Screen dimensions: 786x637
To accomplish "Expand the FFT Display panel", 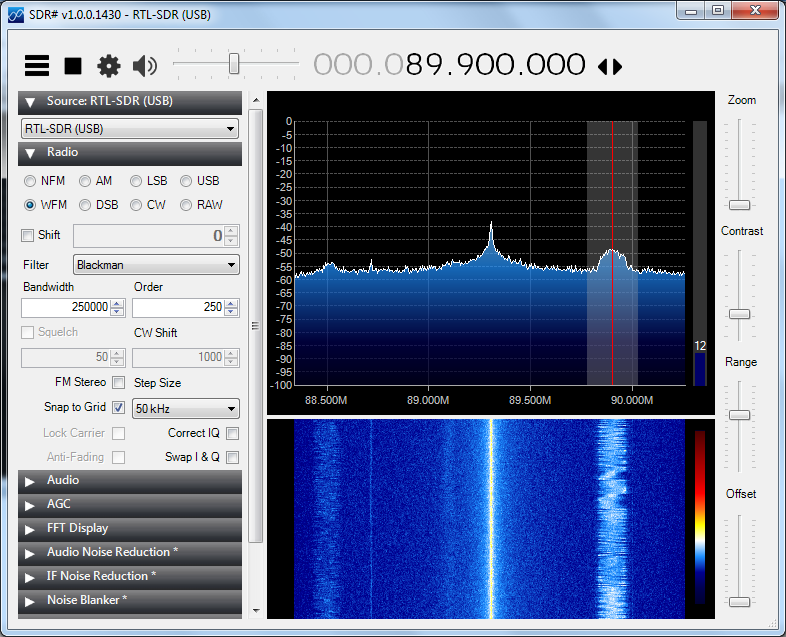I will click(x=130, y=529).
